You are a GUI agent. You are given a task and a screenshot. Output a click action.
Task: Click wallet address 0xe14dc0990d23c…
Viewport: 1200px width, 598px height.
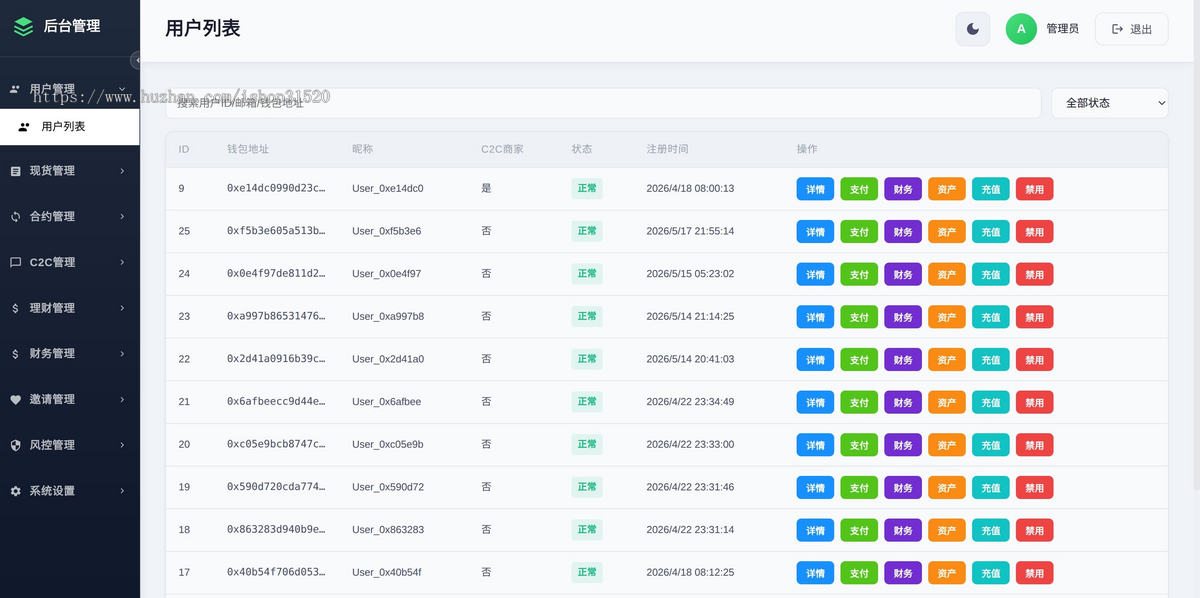pos(276,188)
